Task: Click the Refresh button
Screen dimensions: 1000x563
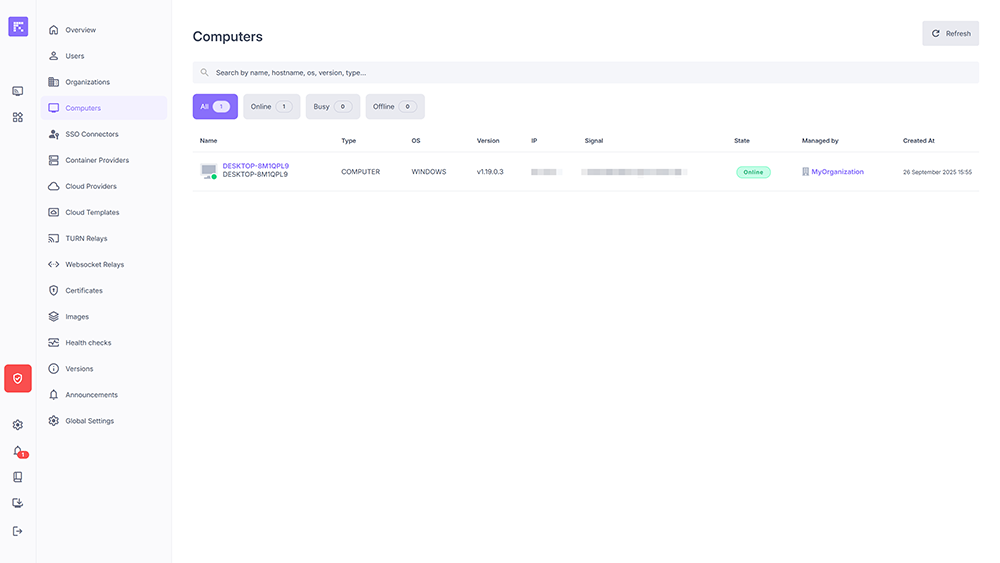Action: 950,34
